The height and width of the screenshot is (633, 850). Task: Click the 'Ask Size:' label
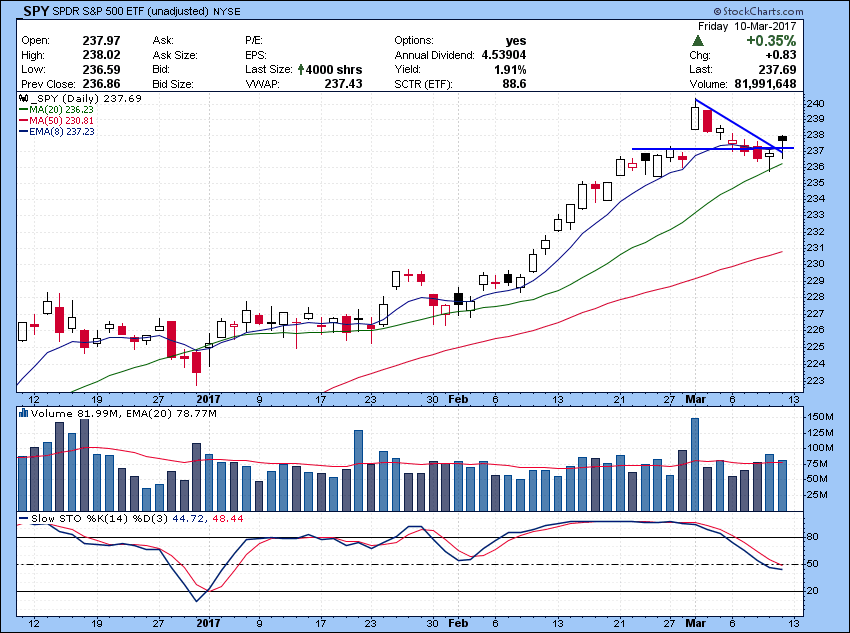[x=175, y=55]
